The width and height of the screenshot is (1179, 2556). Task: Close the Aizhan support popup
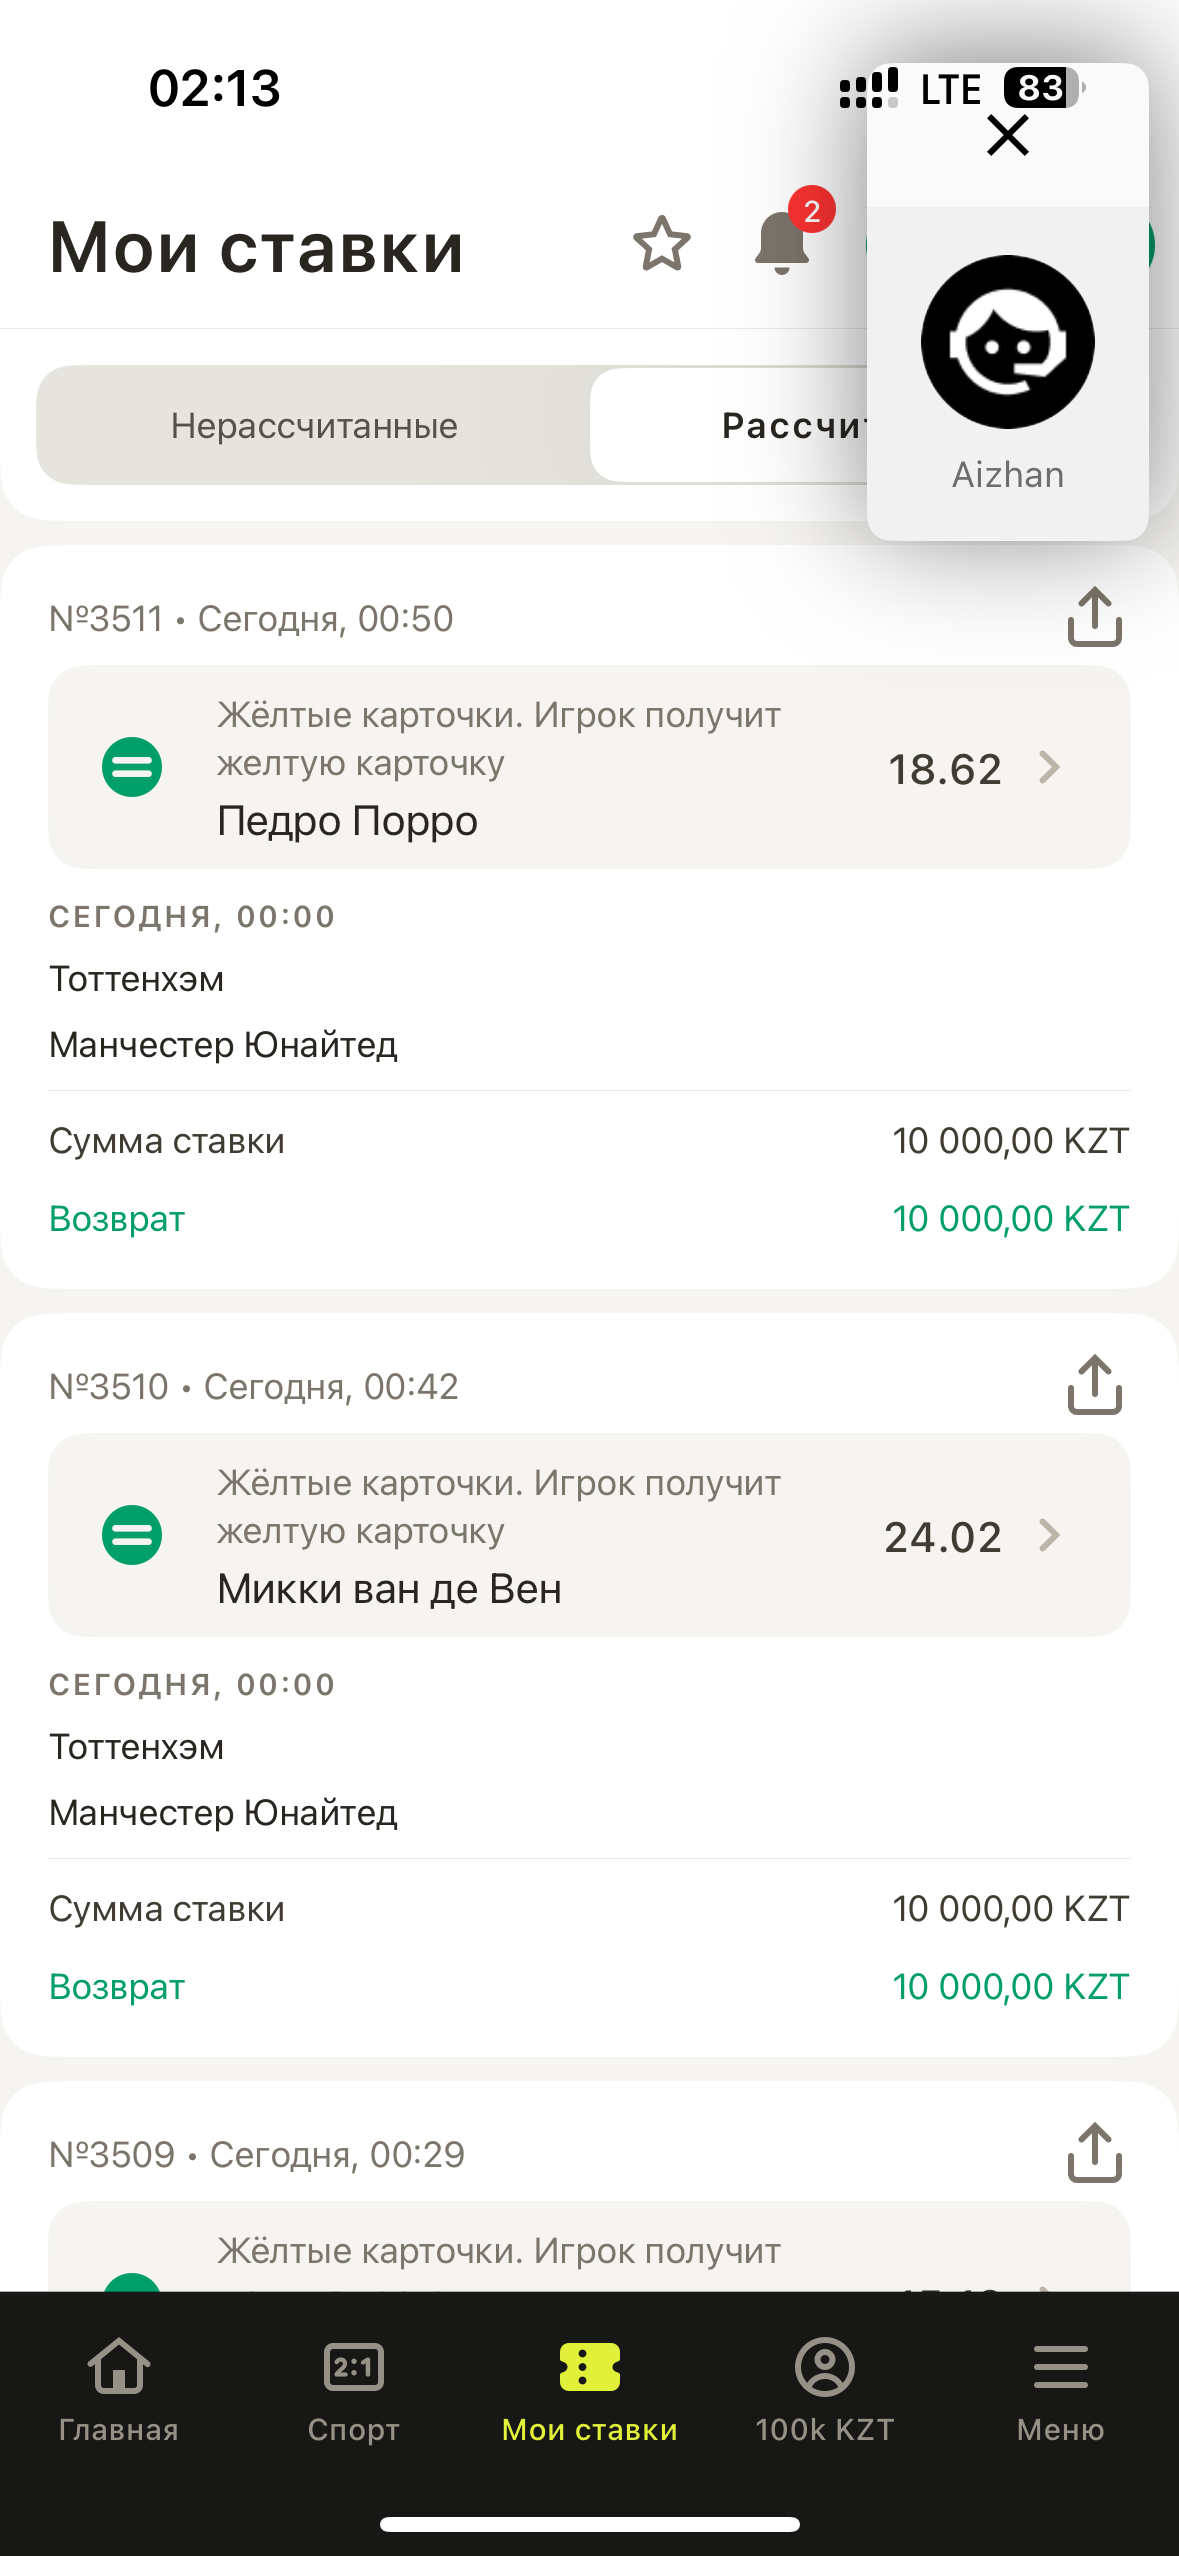[1007, 135]
